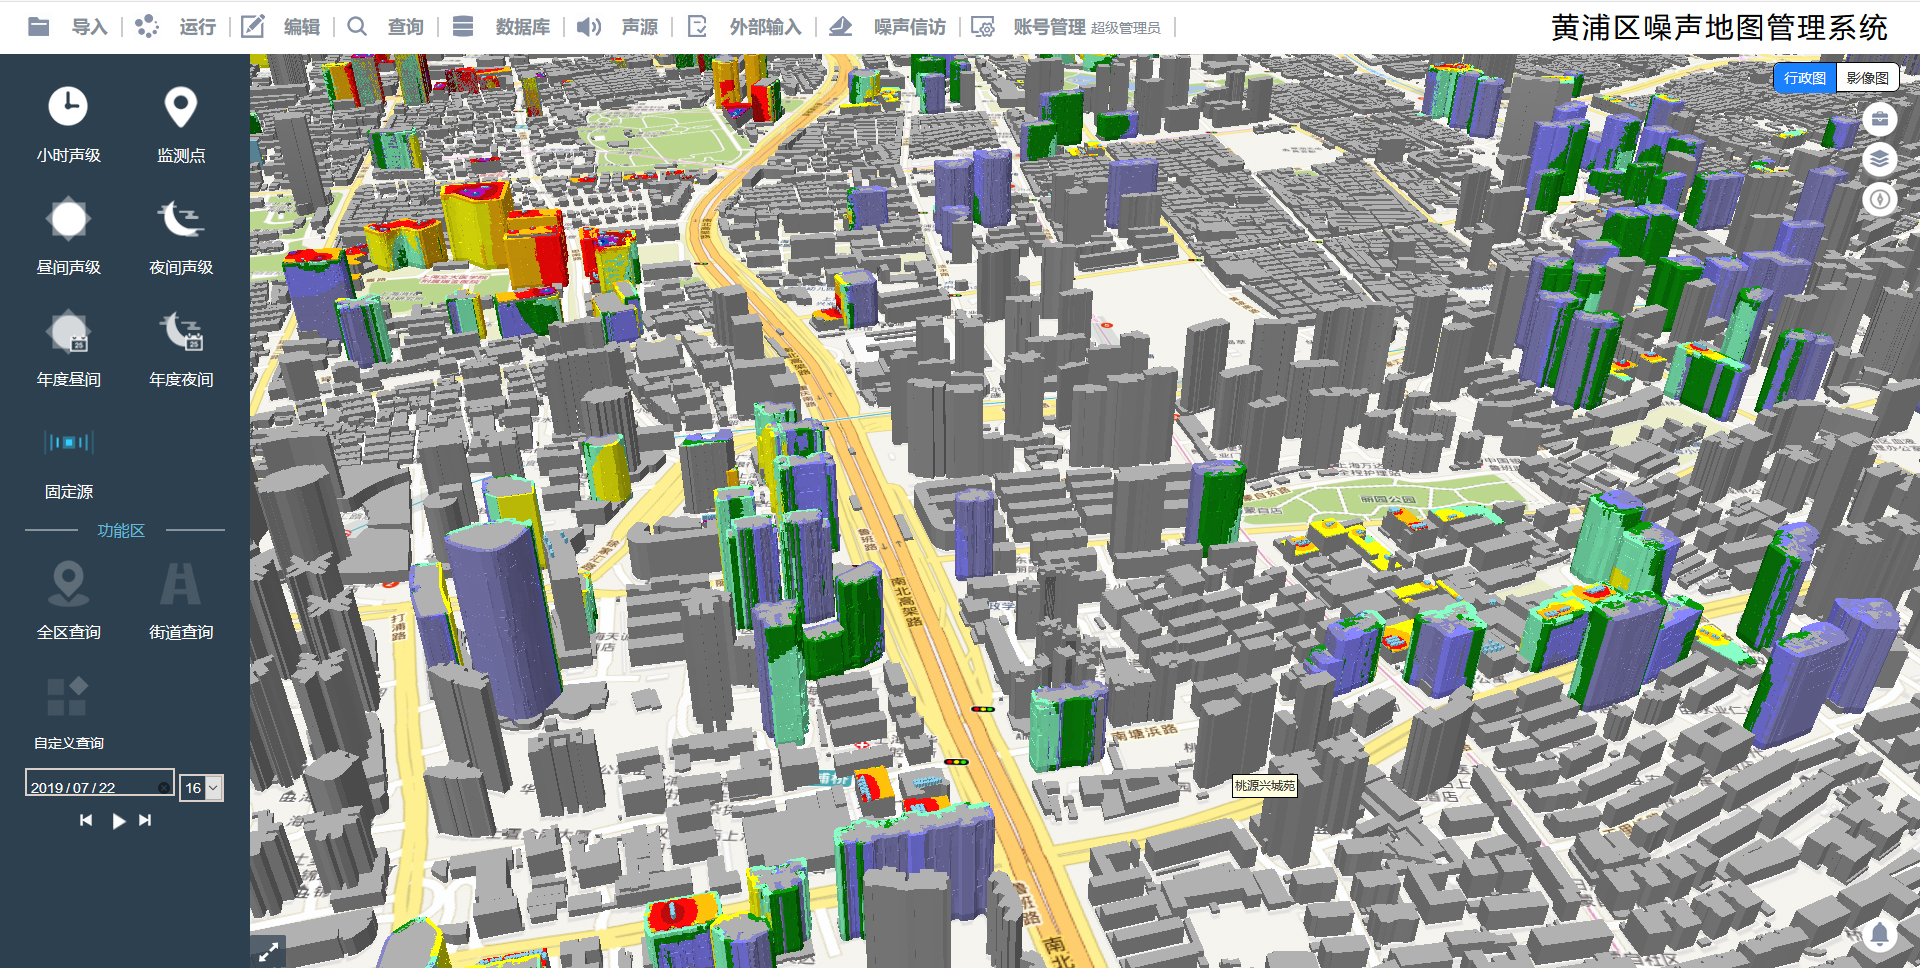
Task: Click the account management monitor icon
Action: click(983, 27)
